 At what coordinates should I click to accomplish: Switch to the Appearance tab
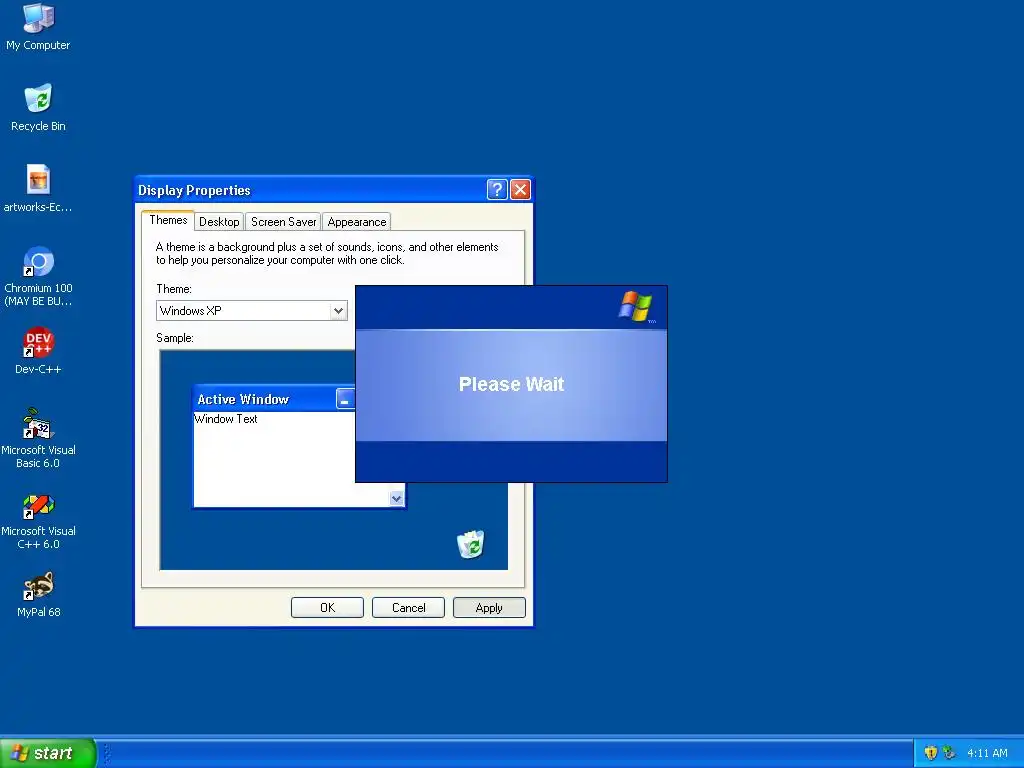click(357, 222)
